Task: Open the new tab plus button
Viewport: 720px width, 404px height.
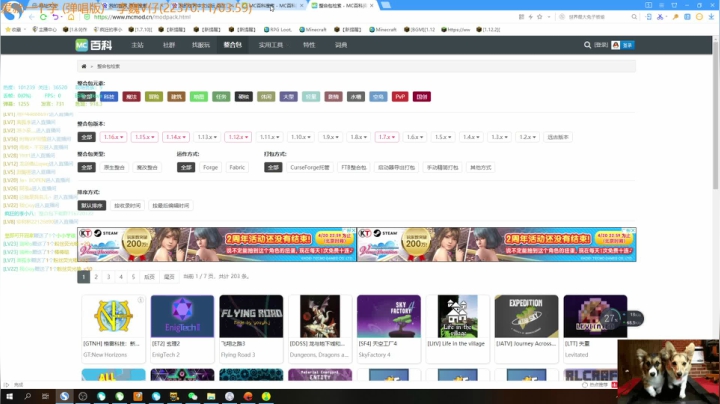Action: [x=386, y=5]
